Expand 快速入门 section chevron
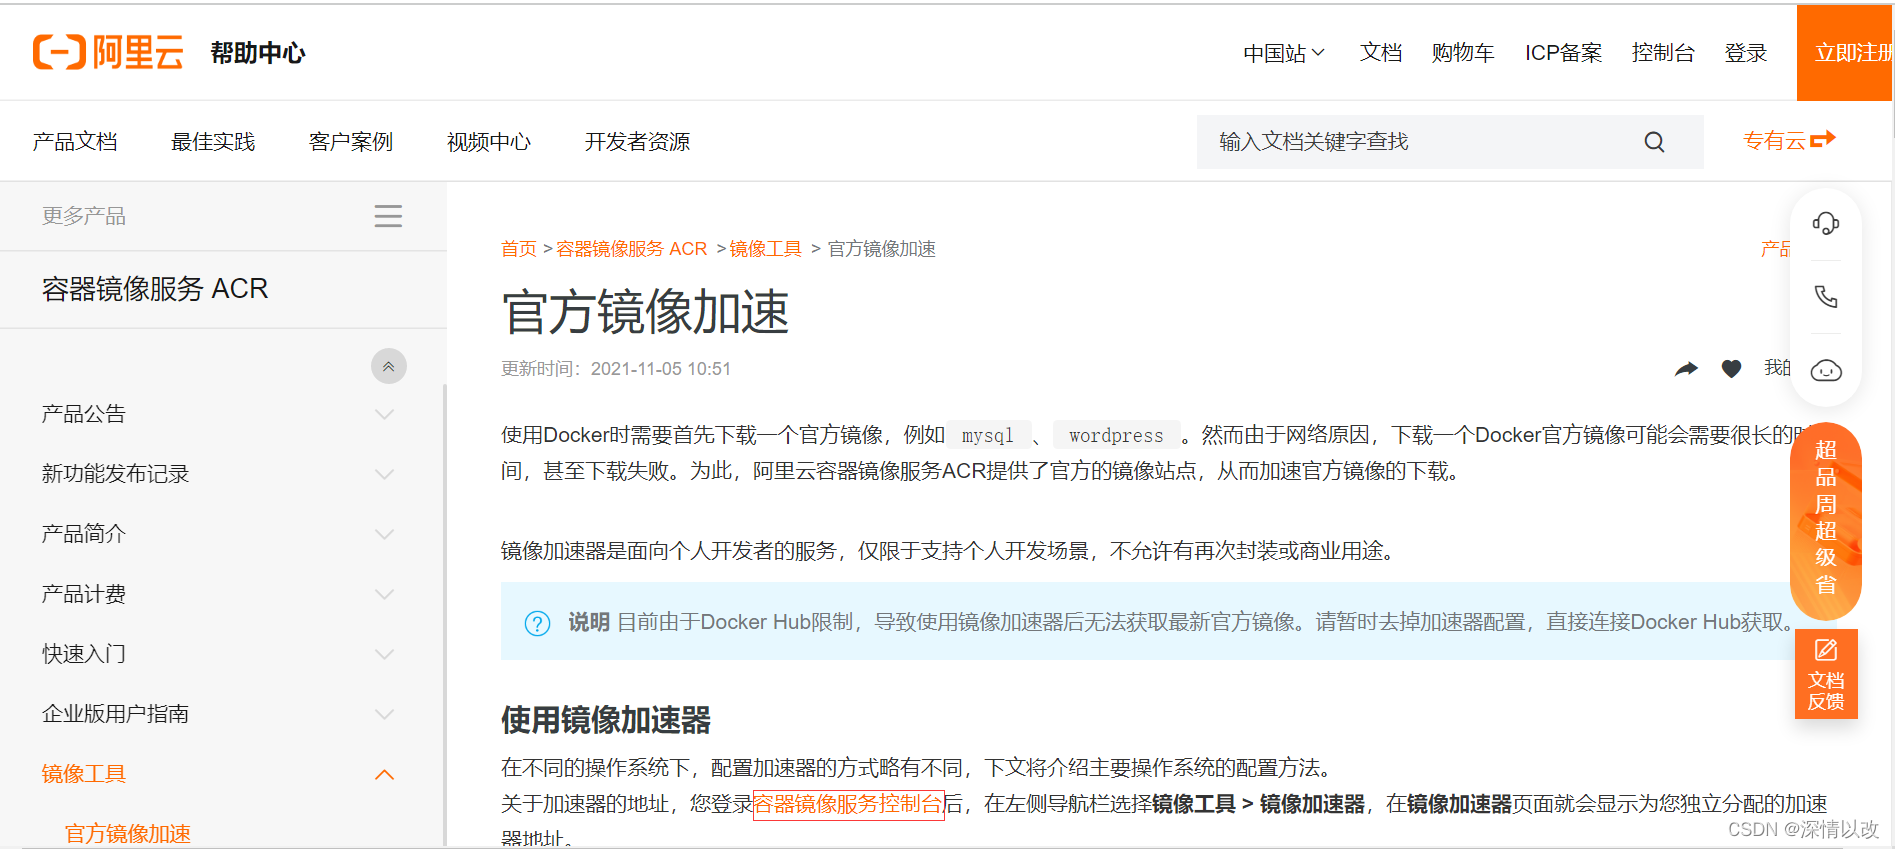 [x=384, y=654]
